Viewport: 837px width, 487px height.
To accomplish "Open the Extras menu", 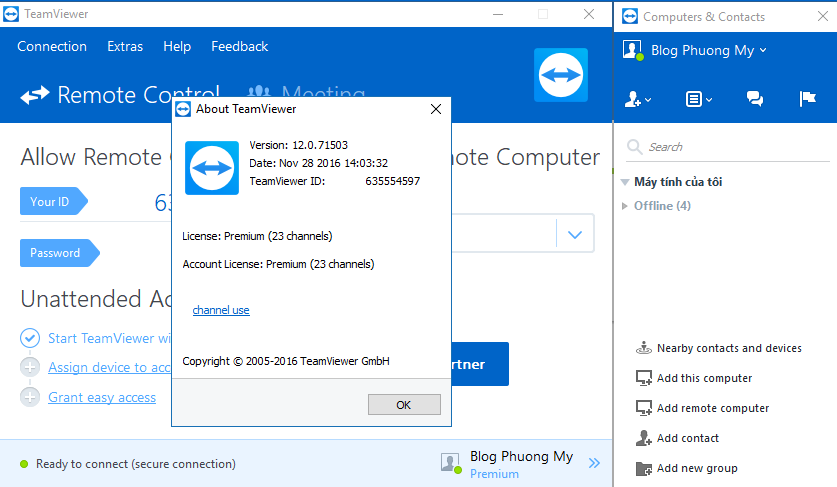I will pos(125,46).
